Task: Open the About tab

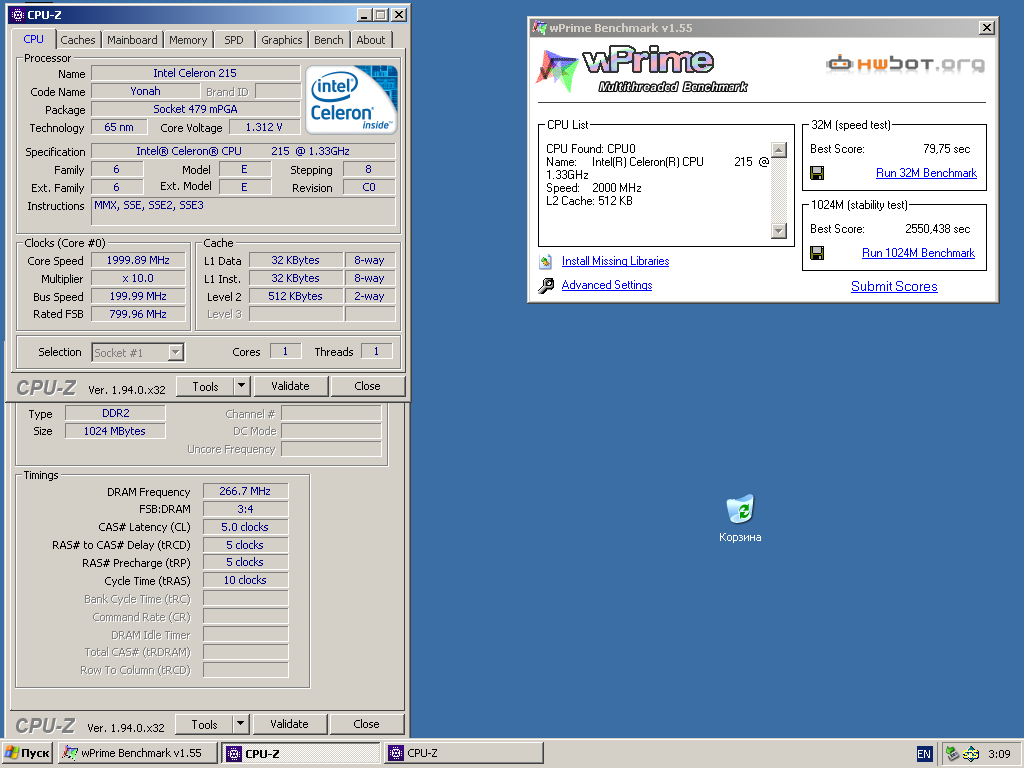Action: (370, 40)
